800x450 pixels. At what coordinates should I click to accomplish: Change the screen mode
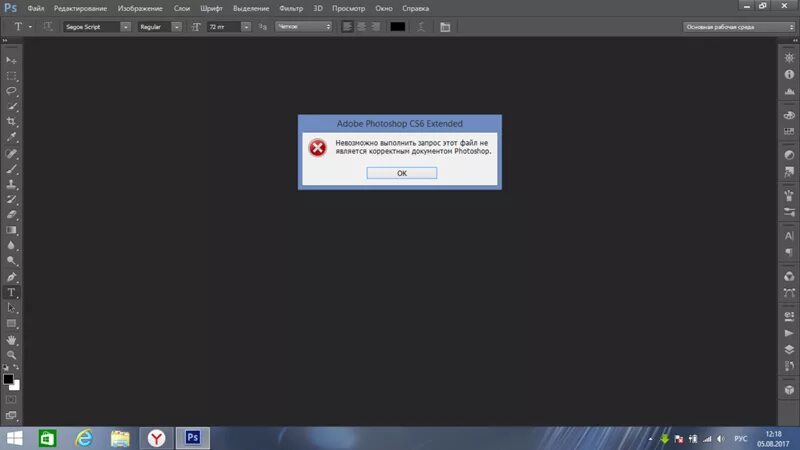click(x=11, y=415)
